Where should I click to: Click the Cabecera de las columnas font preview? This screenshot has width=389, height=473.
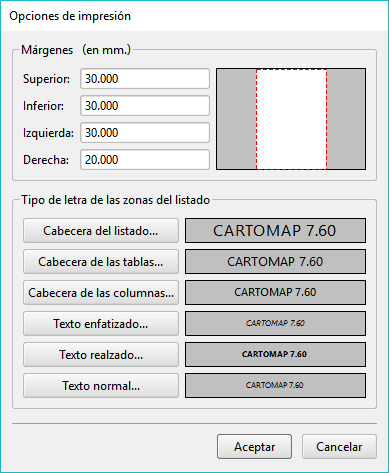(x=275, y=293)
